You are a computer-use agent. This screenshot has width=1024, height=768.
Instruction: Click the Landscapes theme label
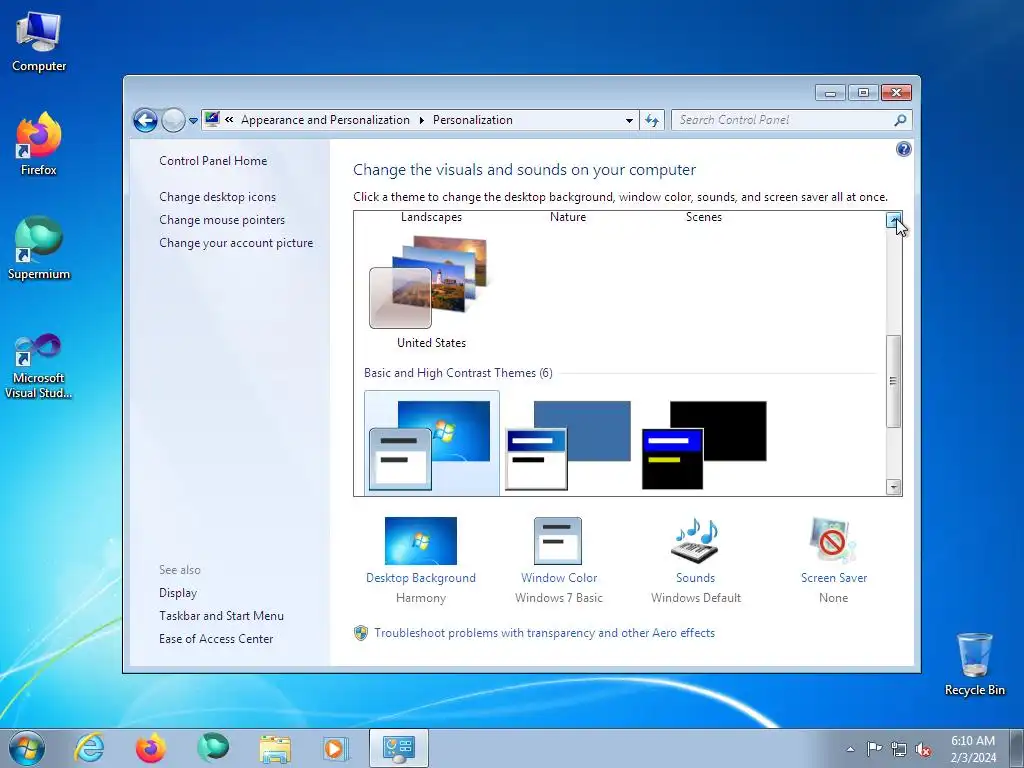[x=431, y=217]
